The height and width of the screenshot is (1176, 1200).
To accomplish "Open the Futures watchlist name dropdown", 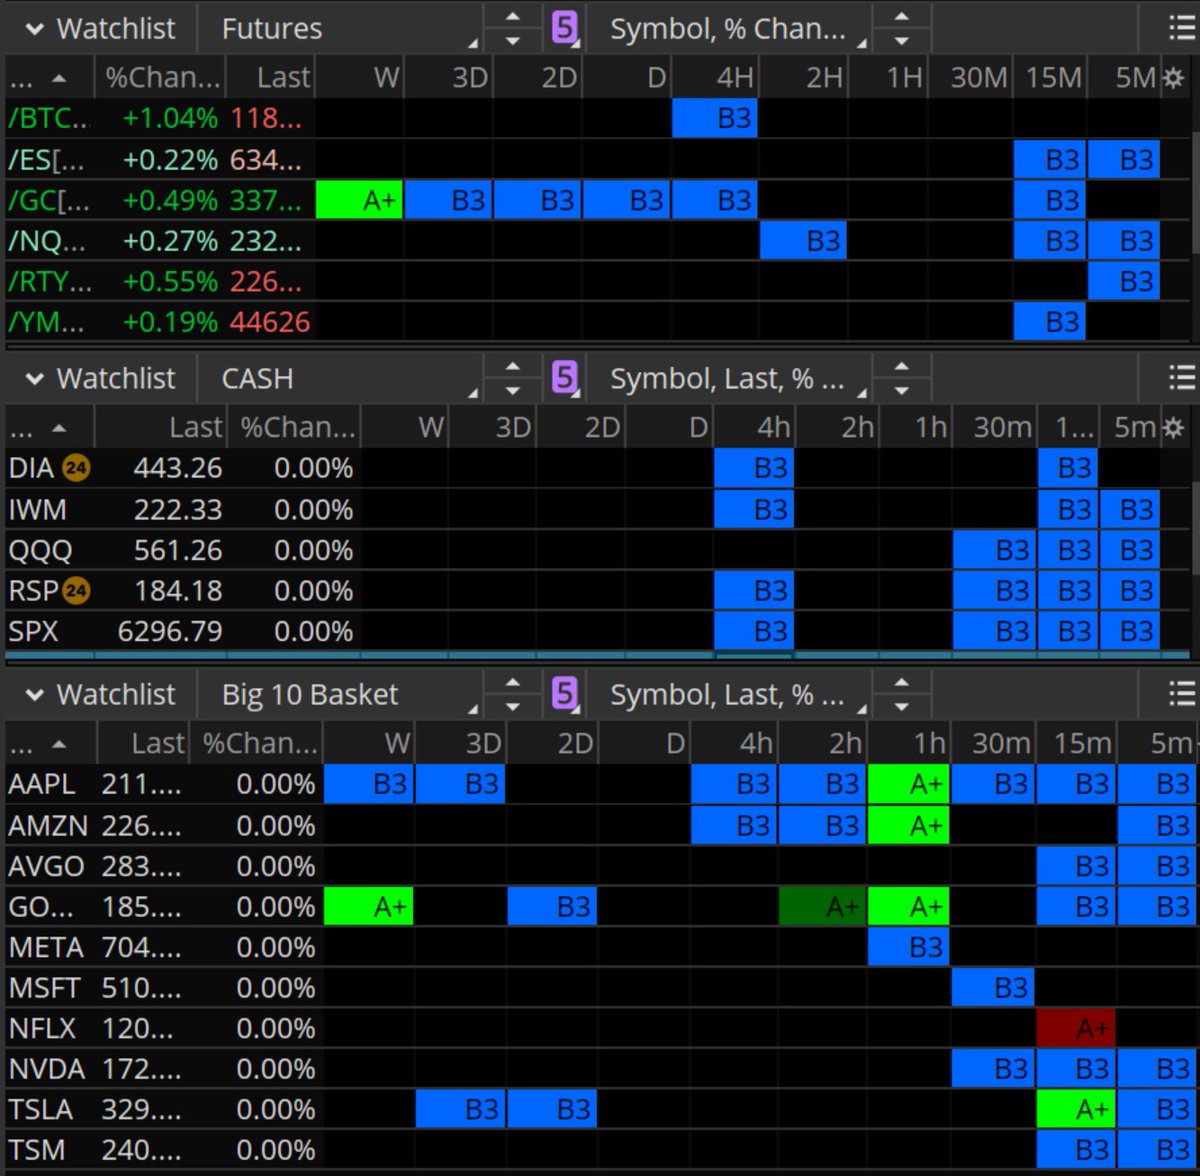I will coord(340,29).
